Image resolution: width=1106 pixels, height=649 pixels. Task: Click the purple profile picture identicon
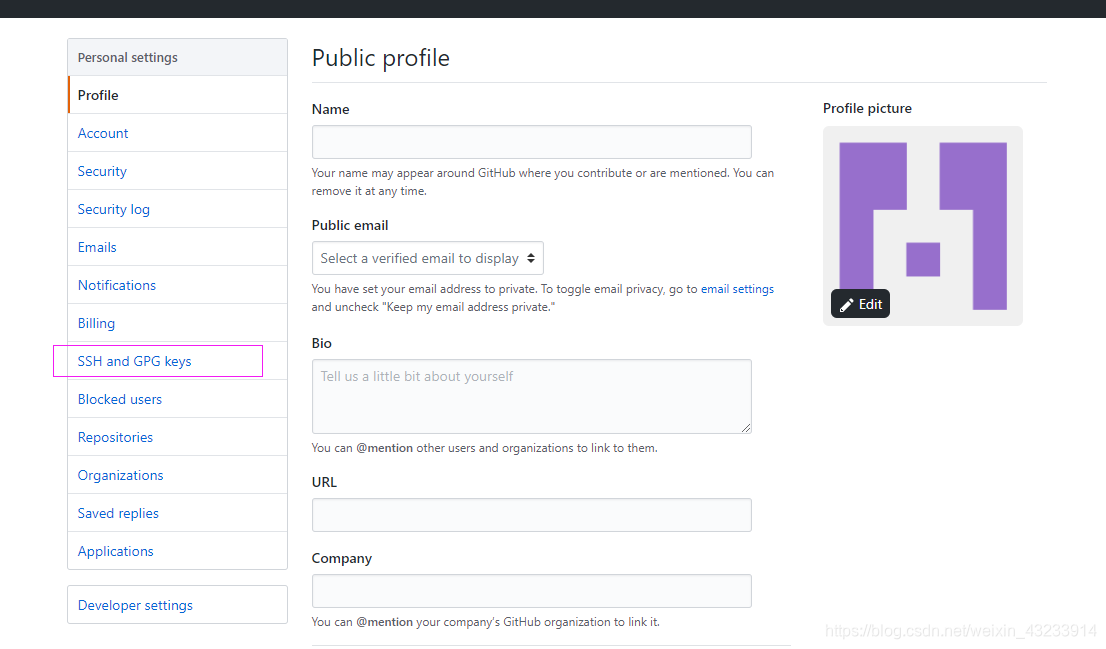(923, 226)
